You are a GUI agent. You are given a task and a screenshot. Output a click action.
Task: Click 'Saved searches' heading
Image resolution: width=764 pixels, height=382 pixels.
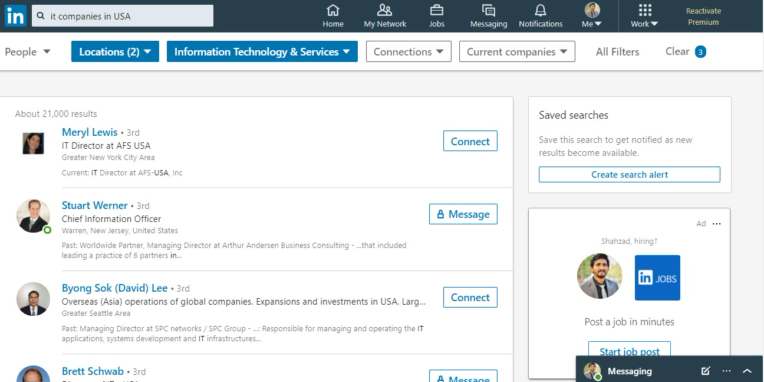point(573,115)
